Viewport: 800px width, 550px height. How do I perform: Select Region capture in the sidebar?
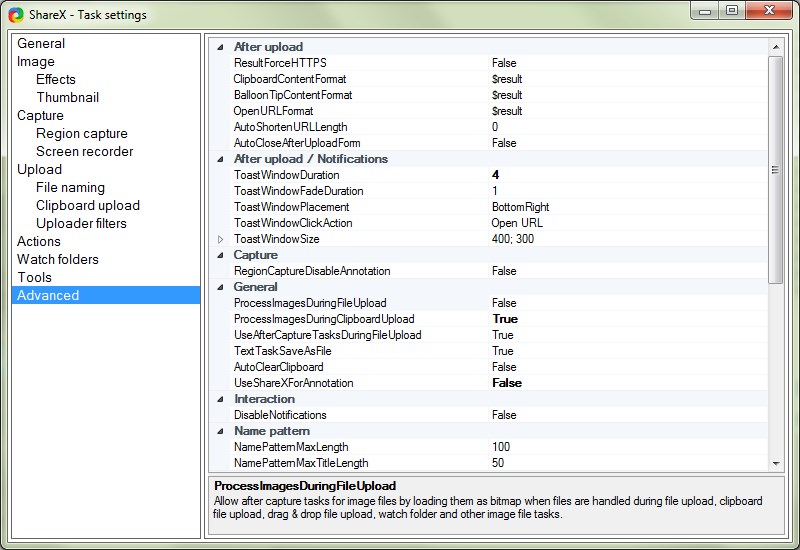coord(82,134)
